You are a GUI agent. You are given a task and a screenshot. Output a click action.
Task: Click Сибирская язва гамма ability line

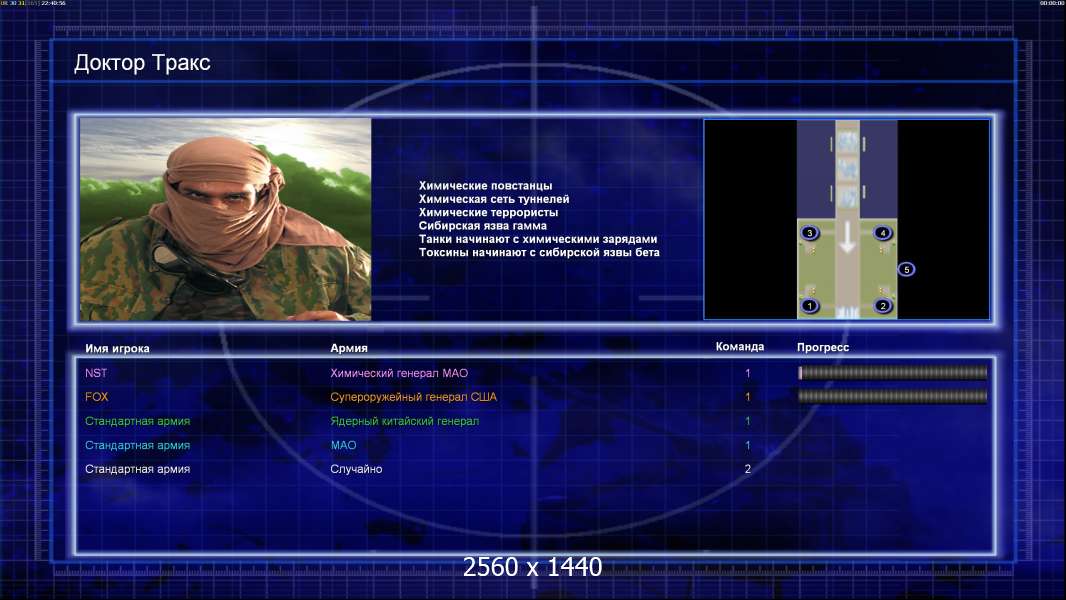click(483, 226)
